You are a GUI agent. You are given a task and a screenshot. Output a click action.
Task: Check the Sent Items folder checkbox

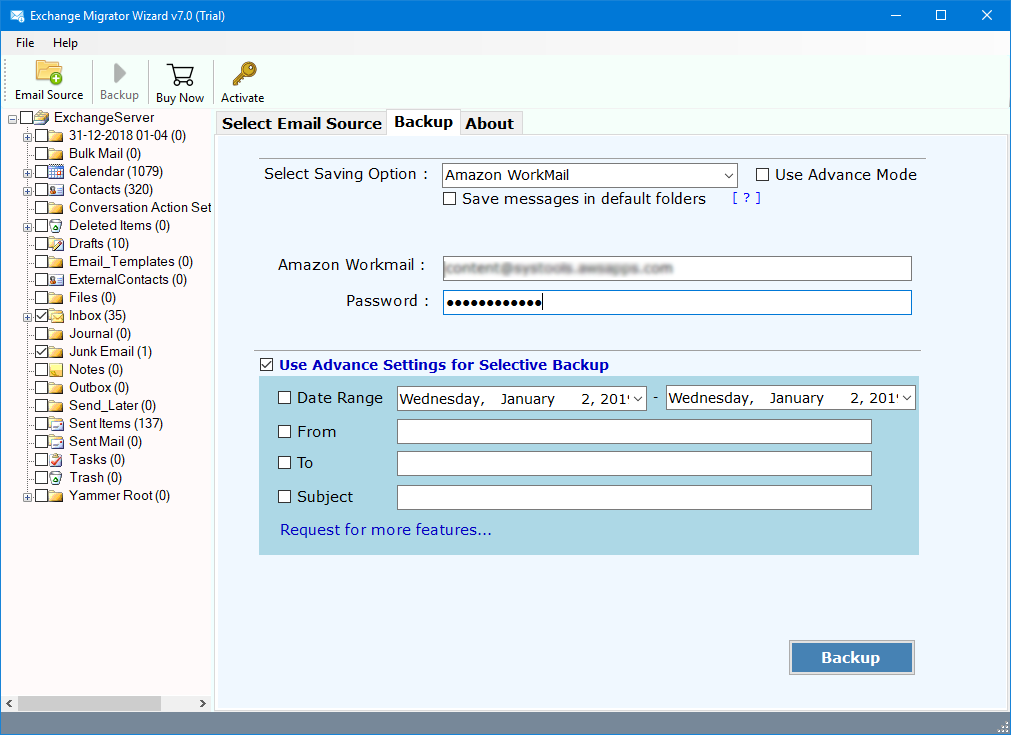pyautogui.click(x=42, y=424)
